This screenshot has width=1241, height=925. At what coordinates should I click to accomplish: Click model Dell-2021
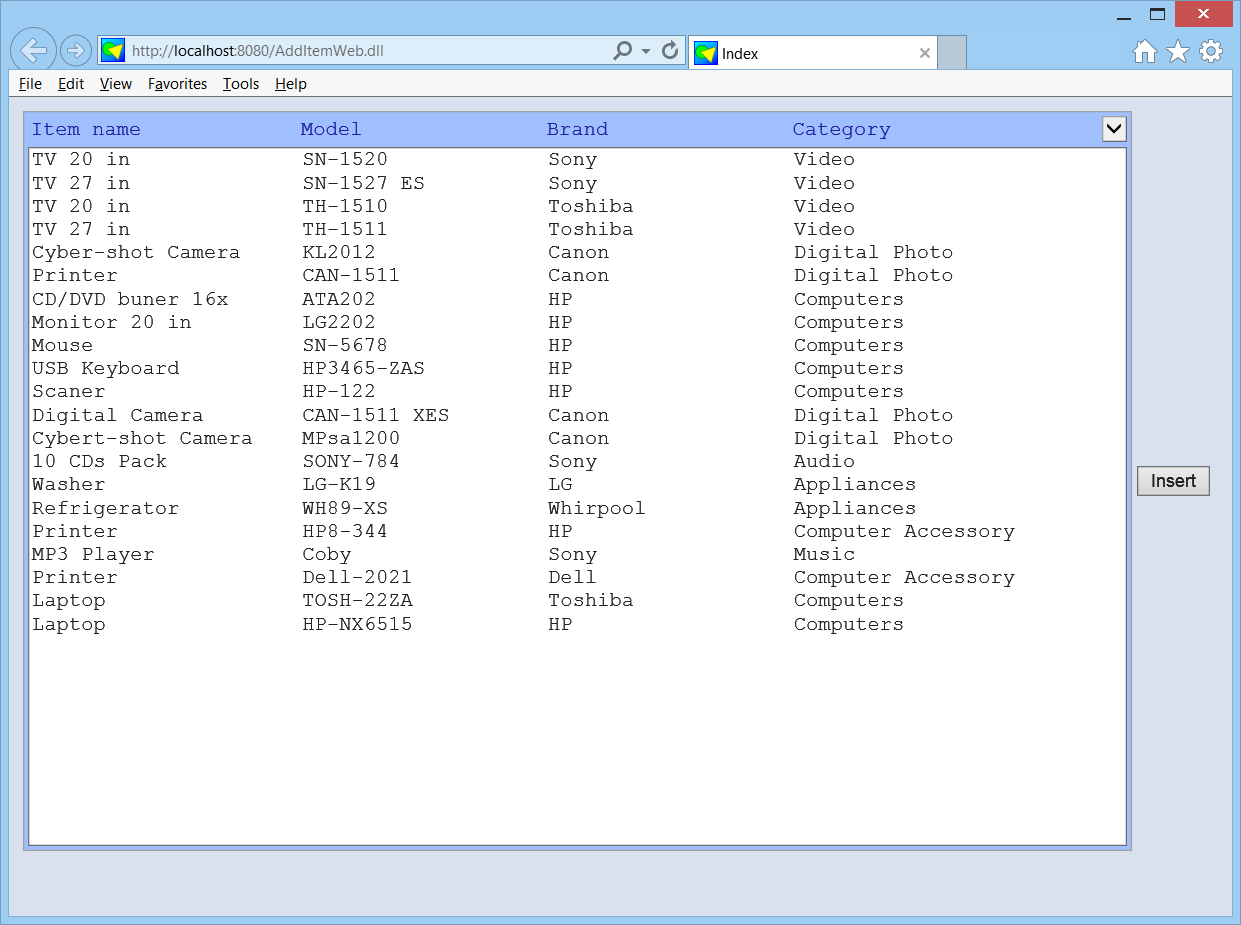pyautogui.click(x=357, y=577)
